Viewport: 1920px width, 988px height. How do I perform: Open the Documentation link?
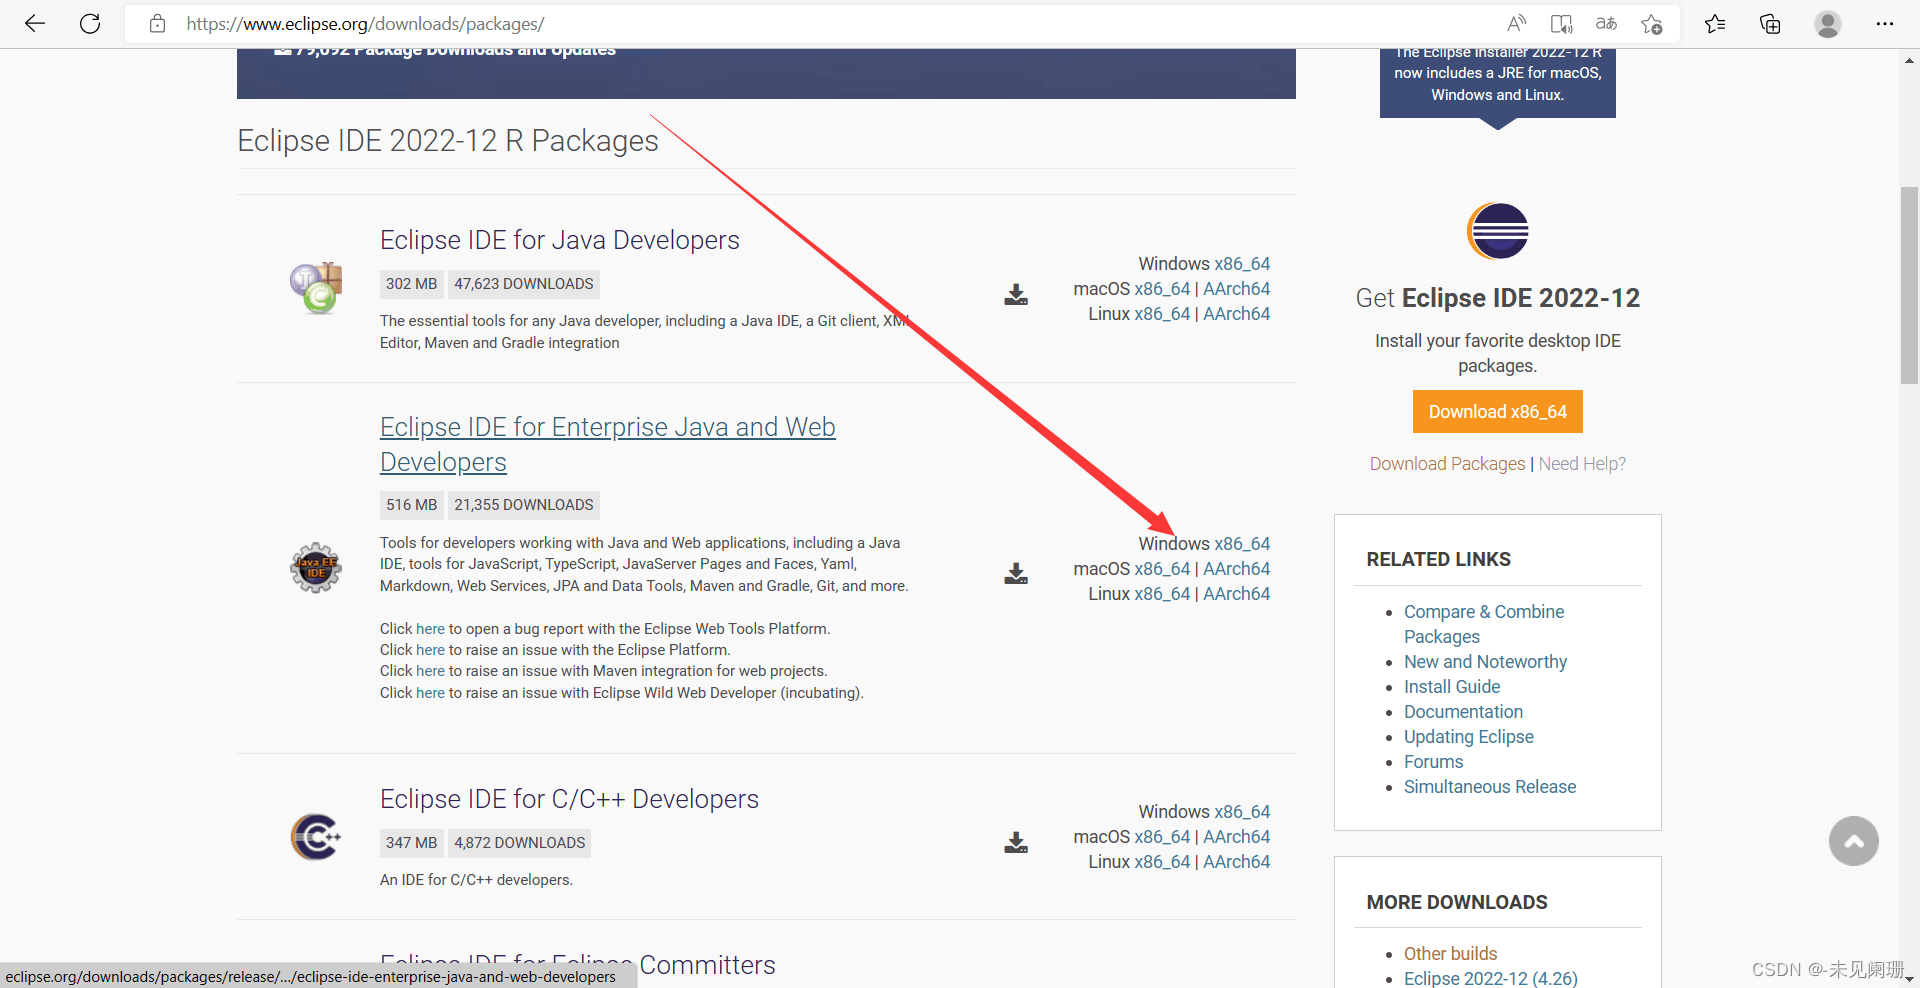point(1463,712)
